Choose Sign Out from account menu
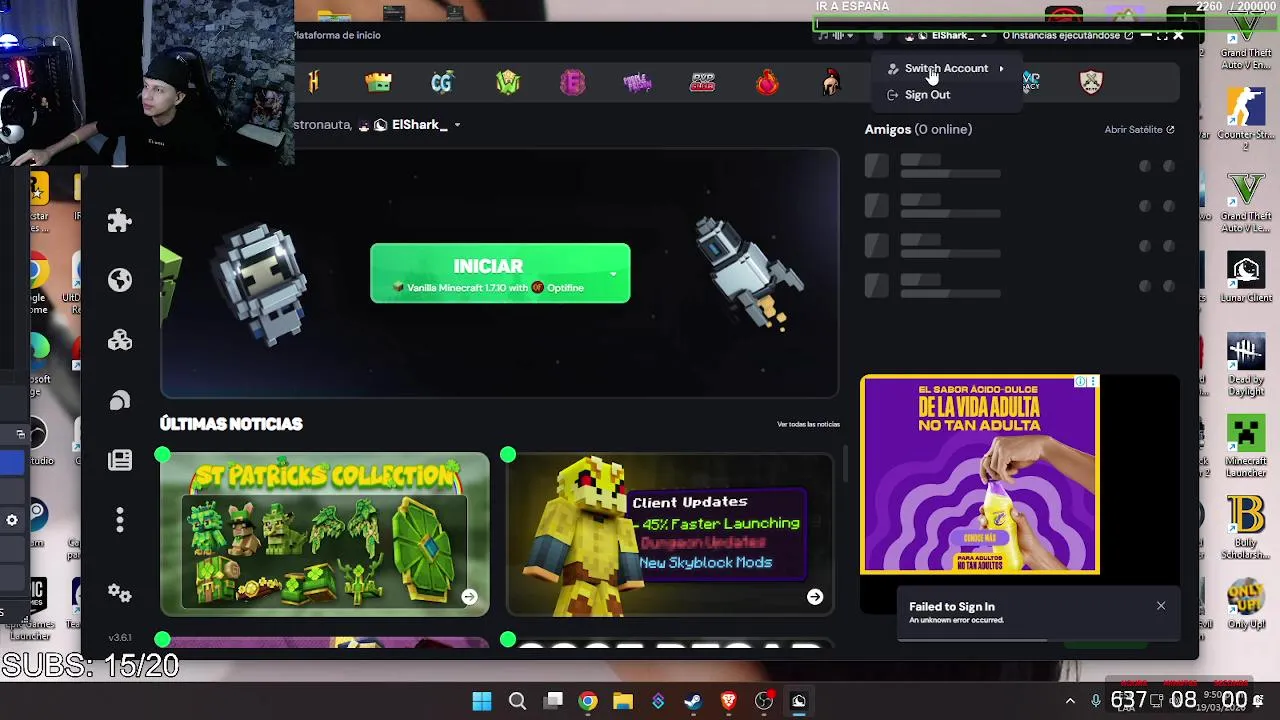 pos(927,94)
